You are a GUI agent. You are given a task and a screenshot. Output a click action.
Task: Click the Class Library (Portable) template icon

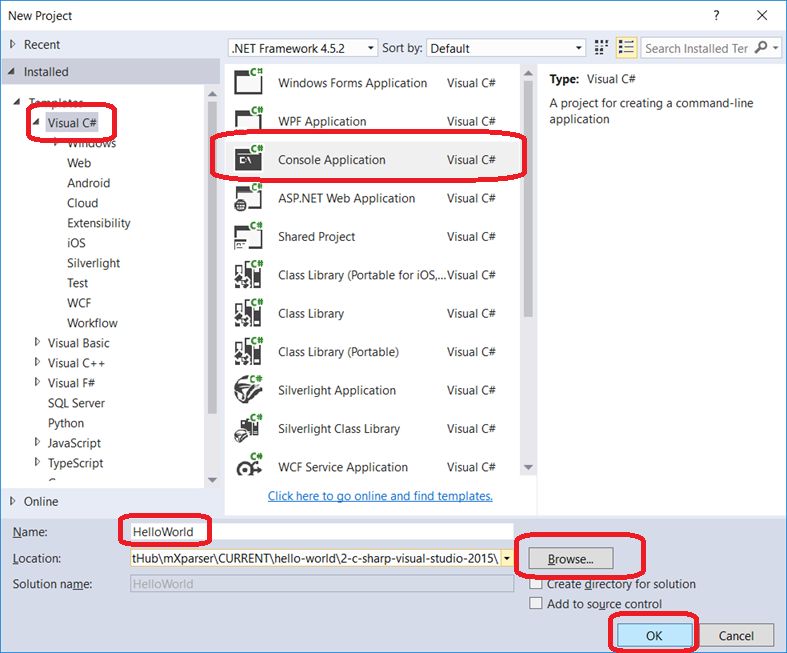coord(248,351)
